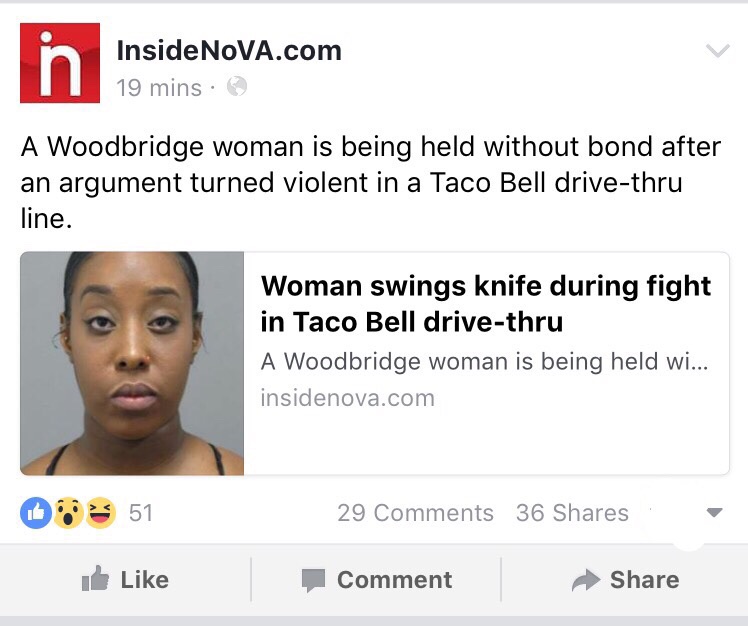
Task: View the 51 reactions count
Action: pyautogui.click(x=141, y=513)
